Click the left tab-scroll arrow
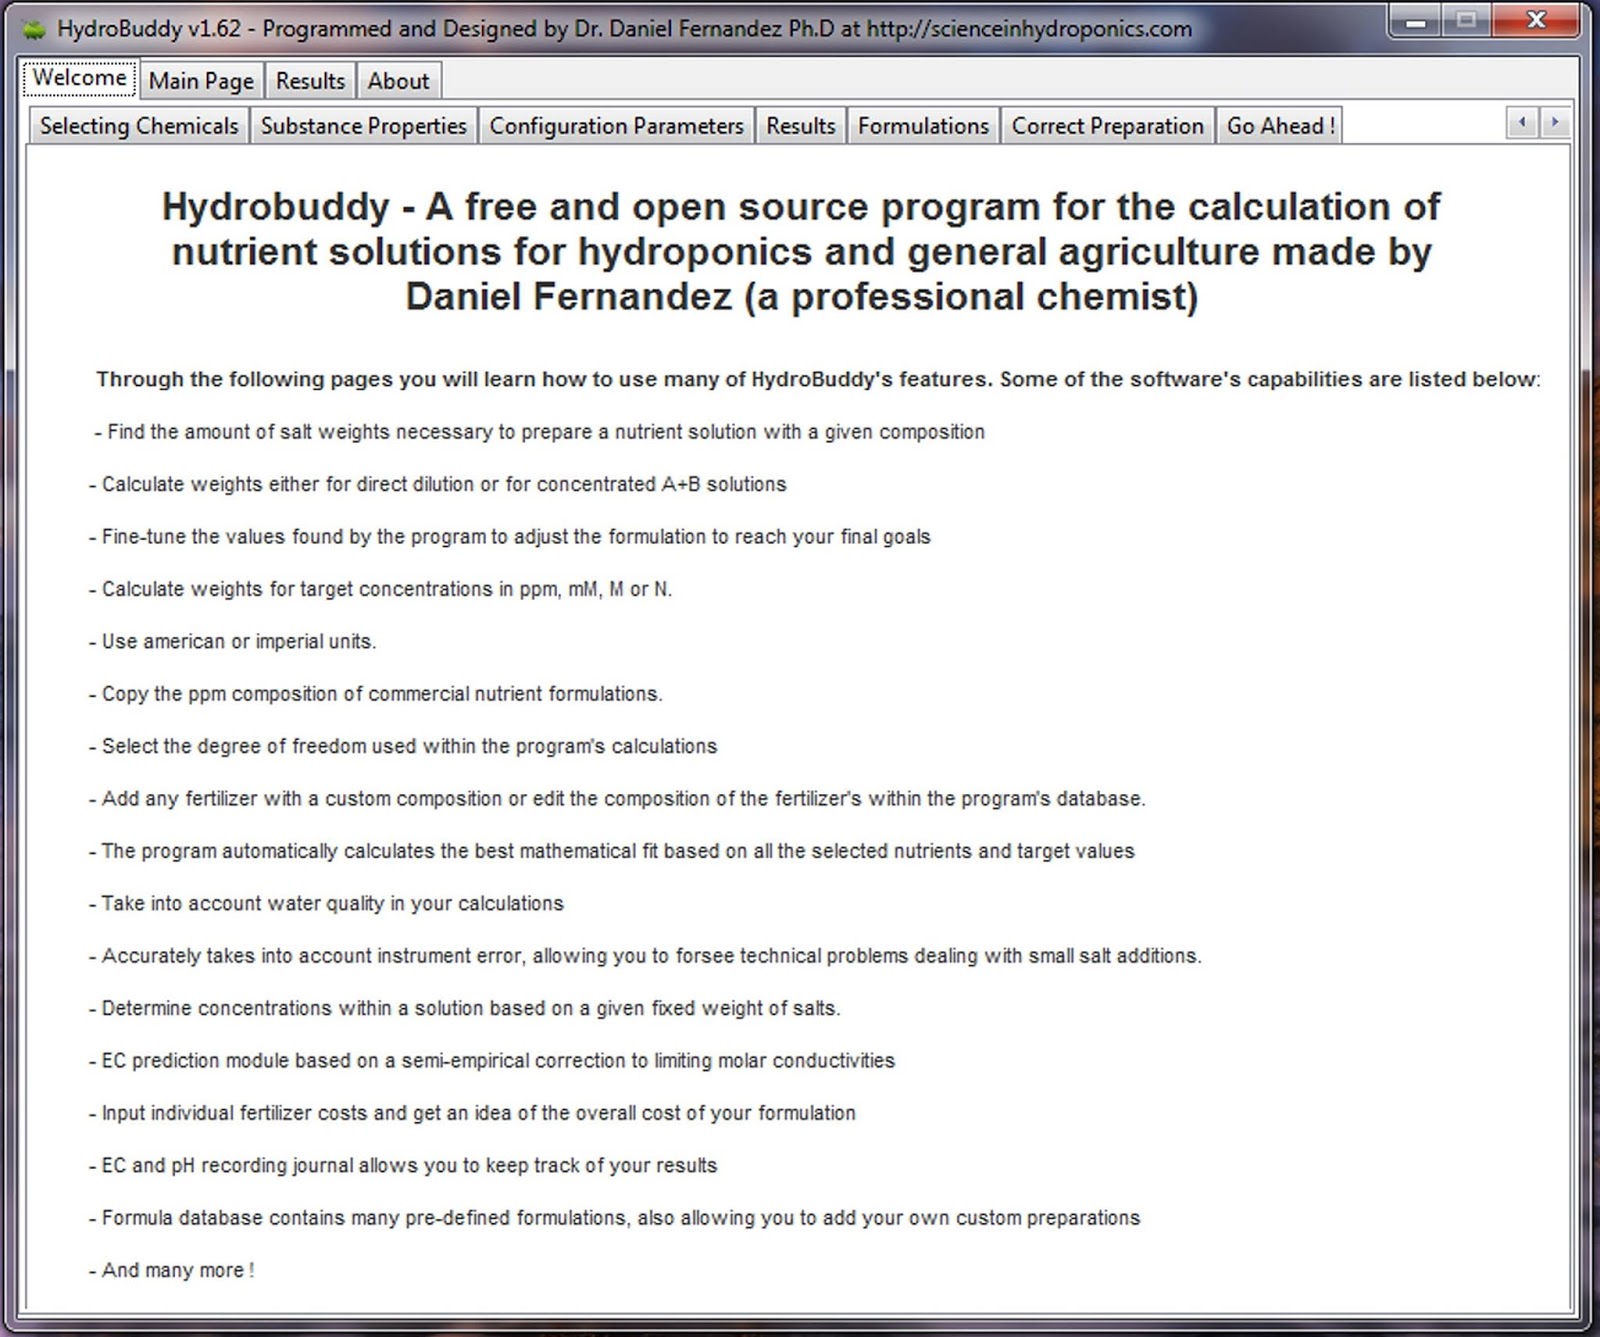The image size is (1600, 1337). tap(1522, 123)
